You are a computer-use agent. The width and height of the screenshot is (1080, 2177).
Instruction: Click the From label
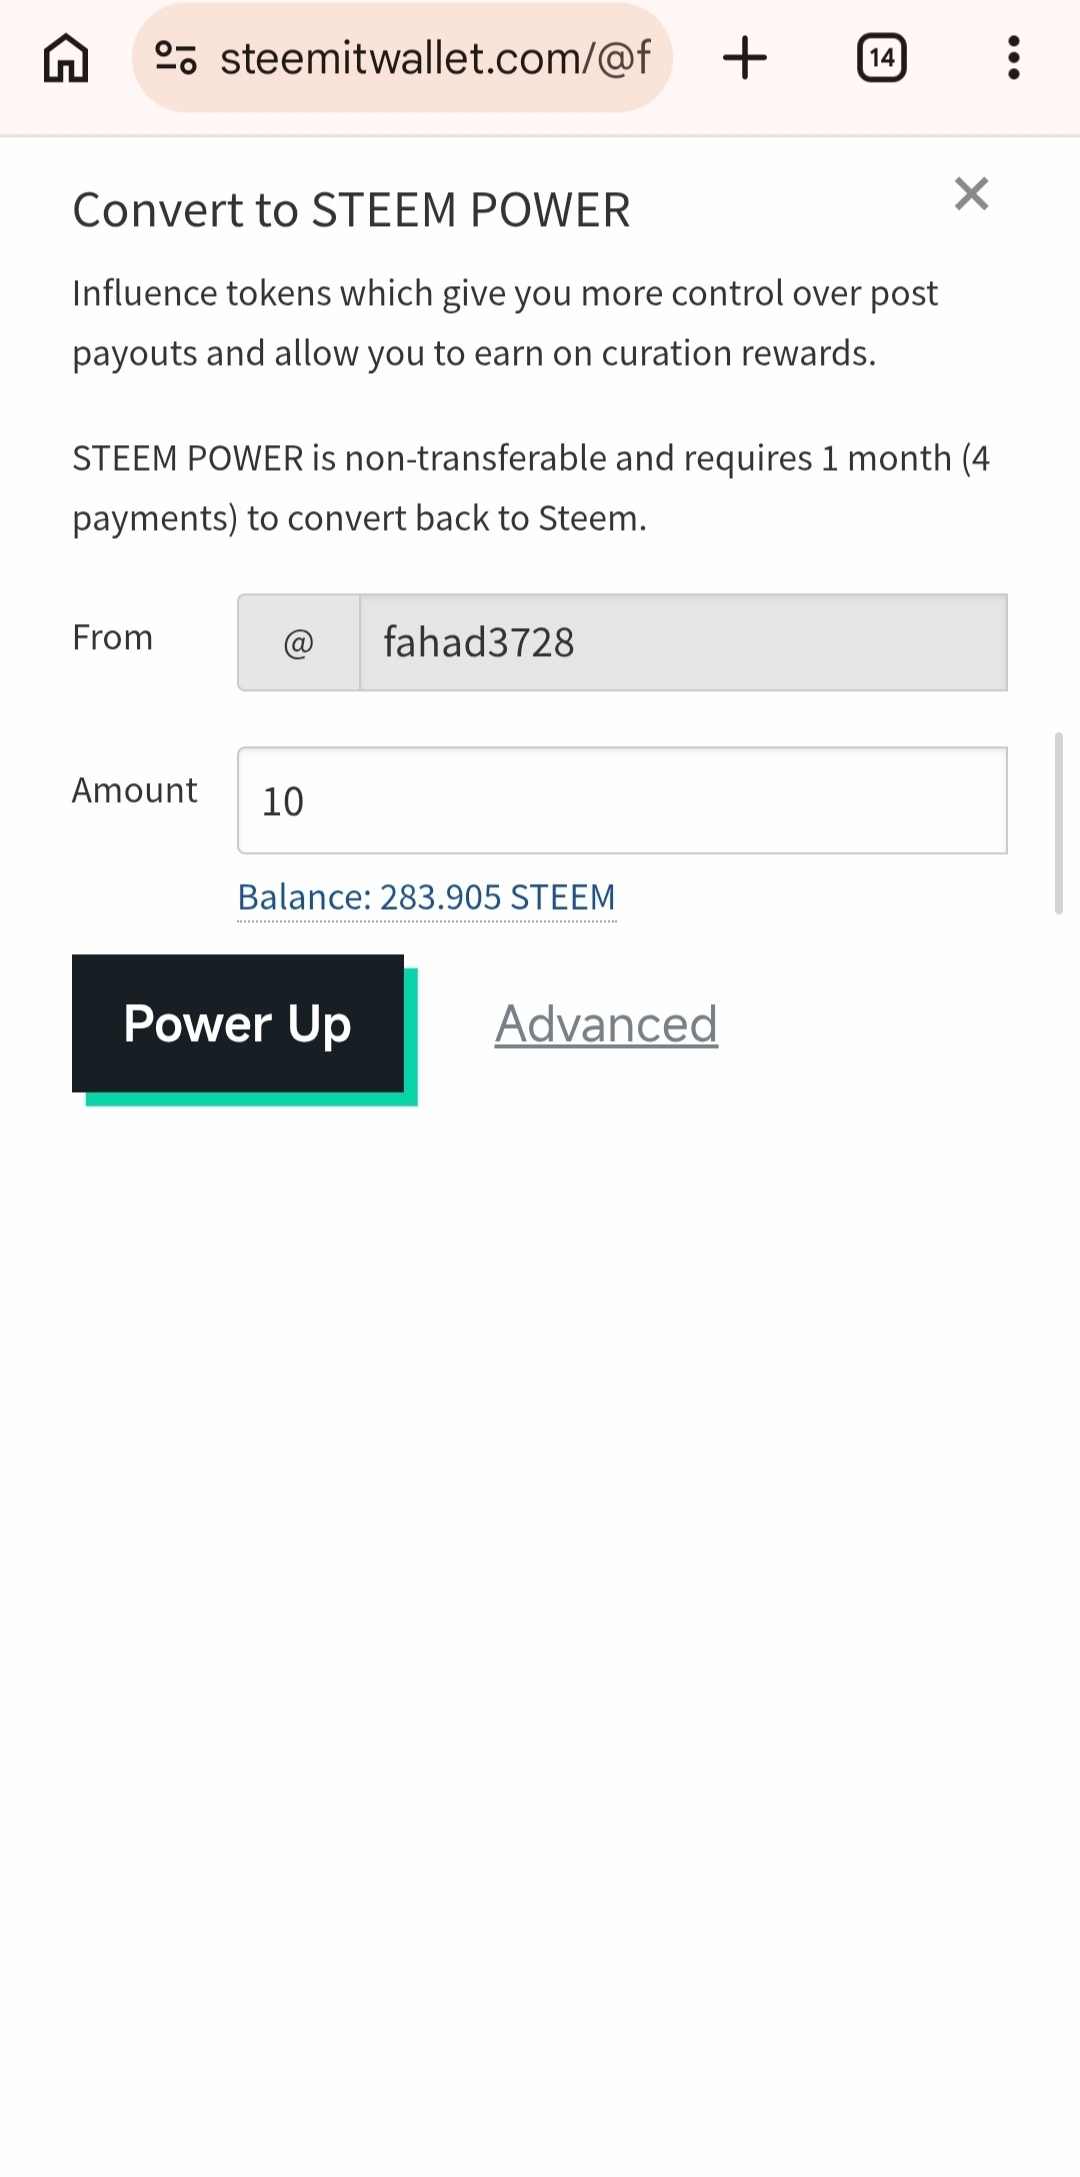click(x=113, y=637)
